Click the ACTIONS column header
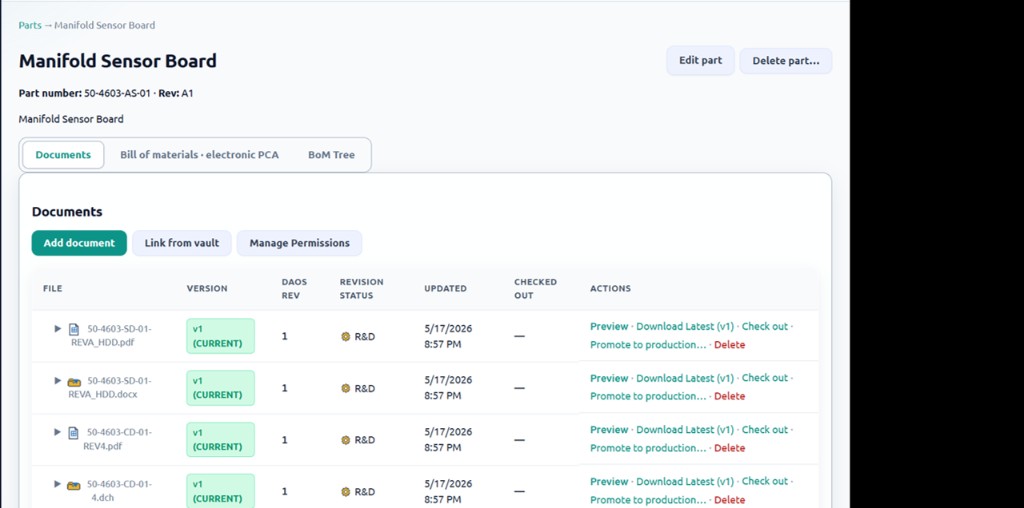1024x508 pixels. coord(611,288)
